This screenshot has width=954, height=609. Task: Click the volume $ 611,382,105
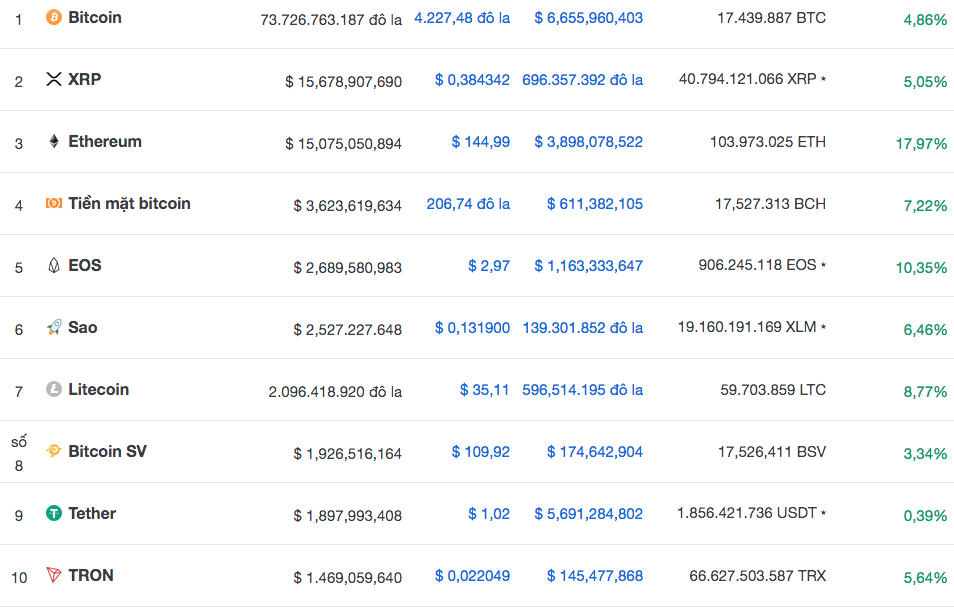pyautogui.click(x=594, y=204)
